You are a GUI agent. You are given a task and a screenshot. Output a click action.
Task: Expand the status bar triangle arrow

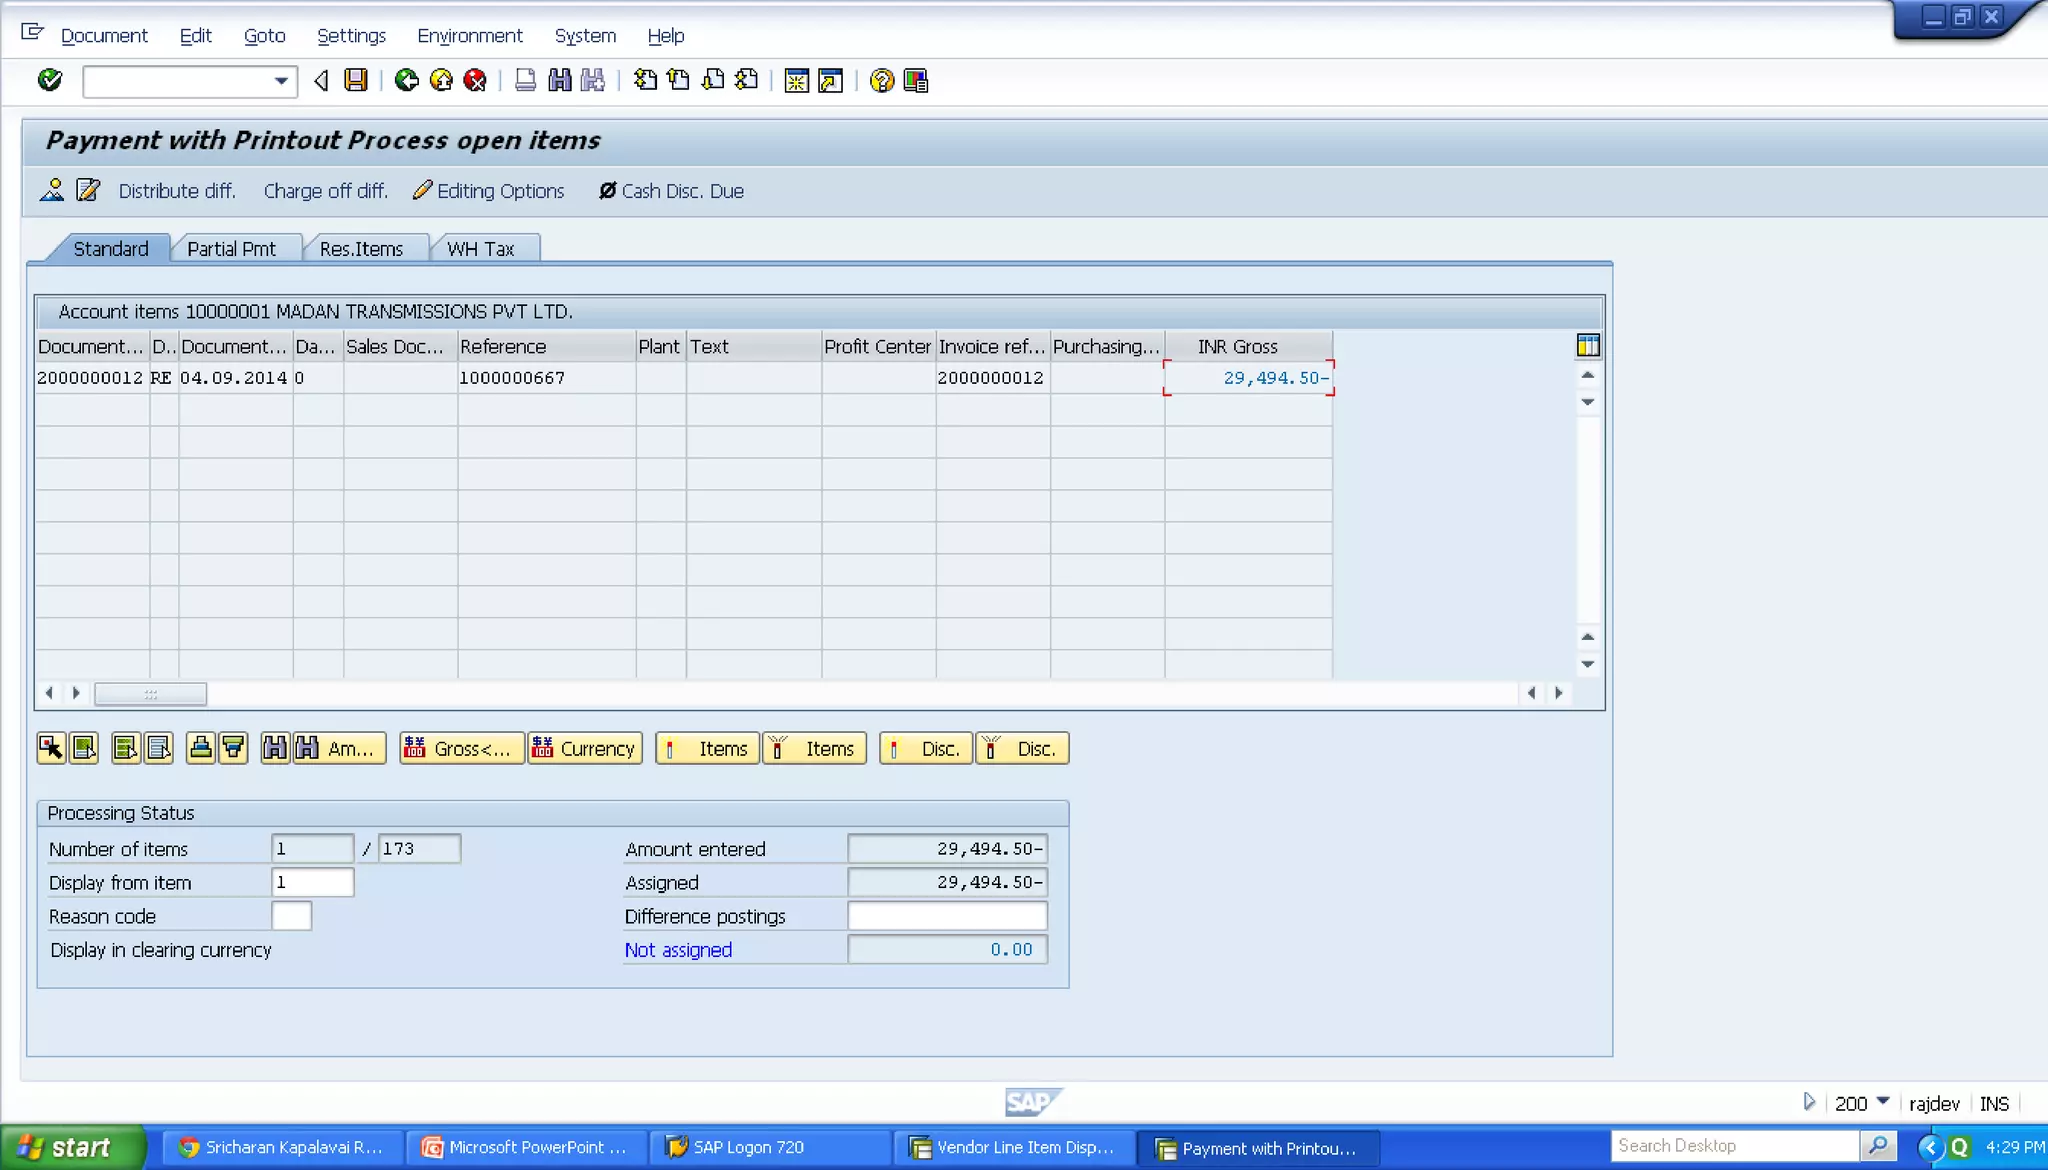pos(1809,1102)
